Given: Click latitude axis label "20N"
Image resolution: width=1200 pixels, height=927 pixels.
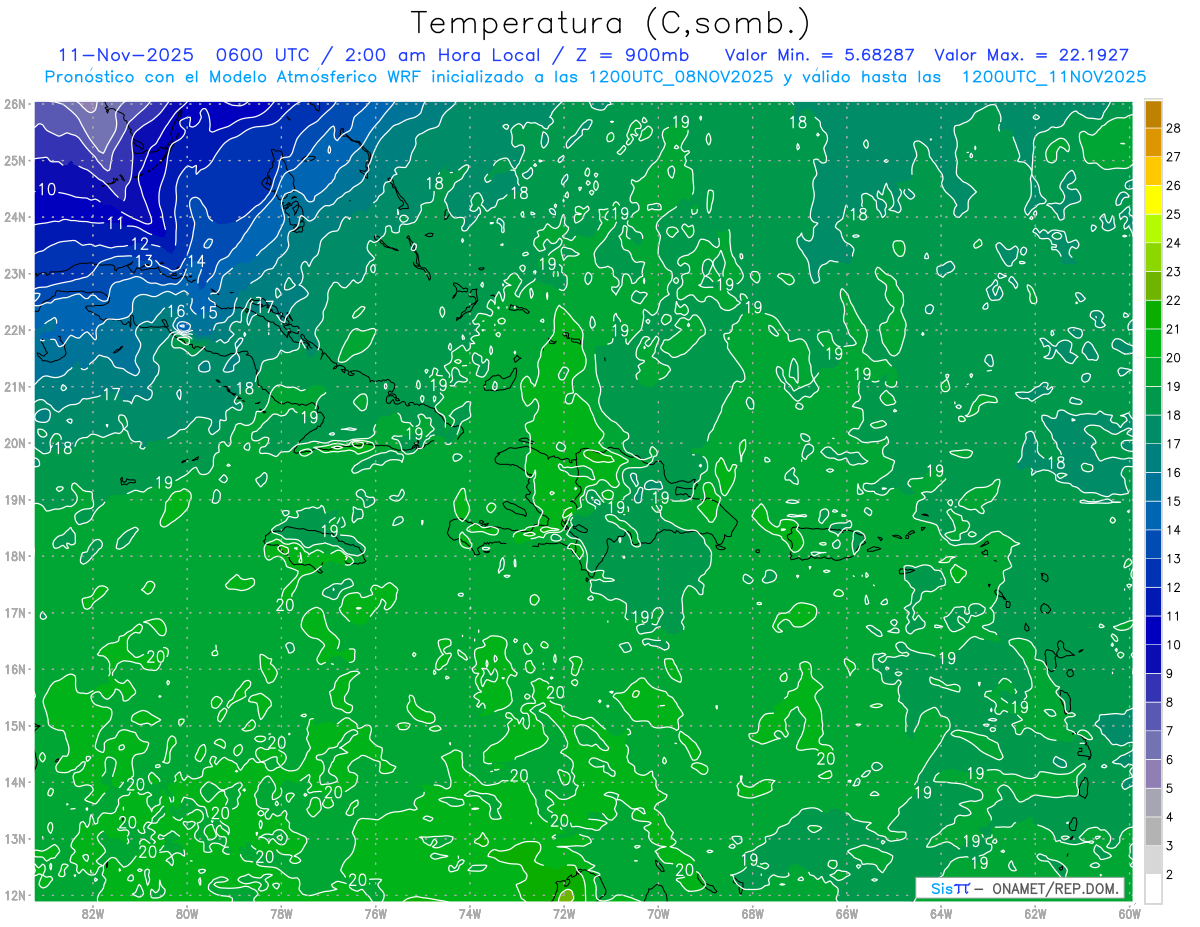Looking at the screenshot, I should point(15,442).
